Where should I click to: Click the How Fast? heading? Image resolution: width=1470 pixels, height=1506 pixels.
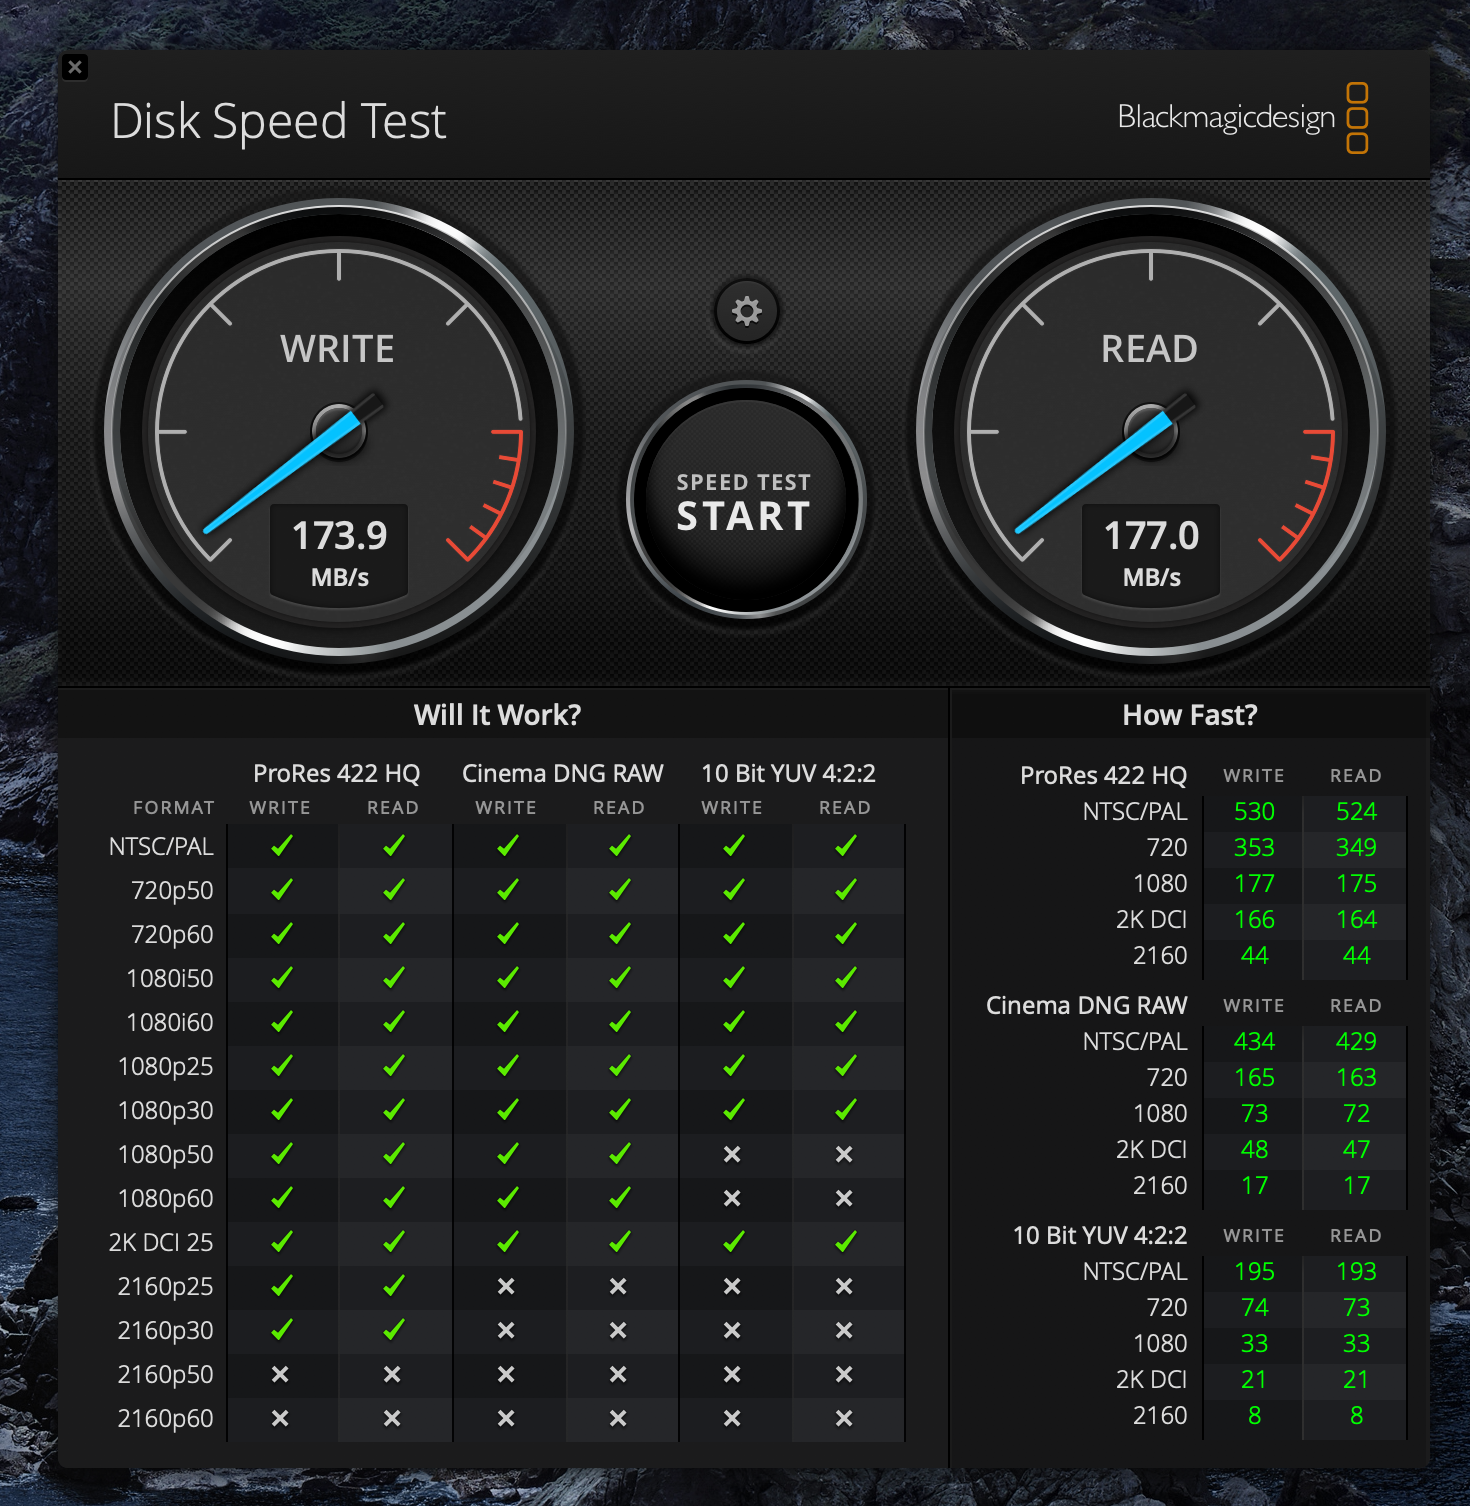1190,715
